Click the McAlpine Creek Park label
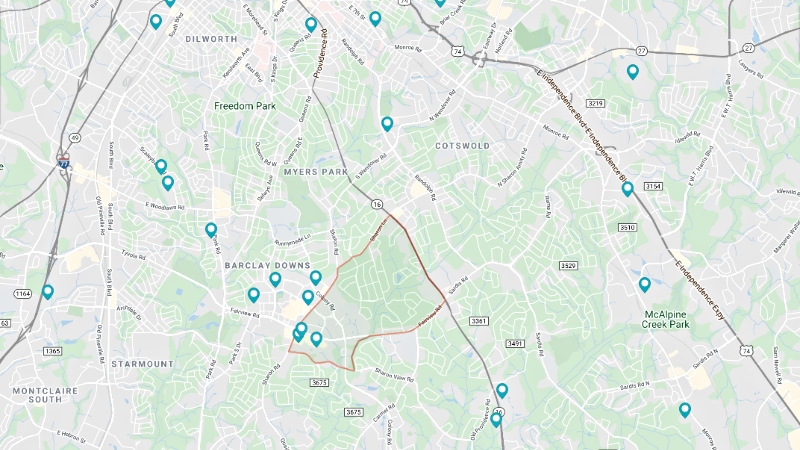This screenshot has width=800, height=450. (665, 319)
